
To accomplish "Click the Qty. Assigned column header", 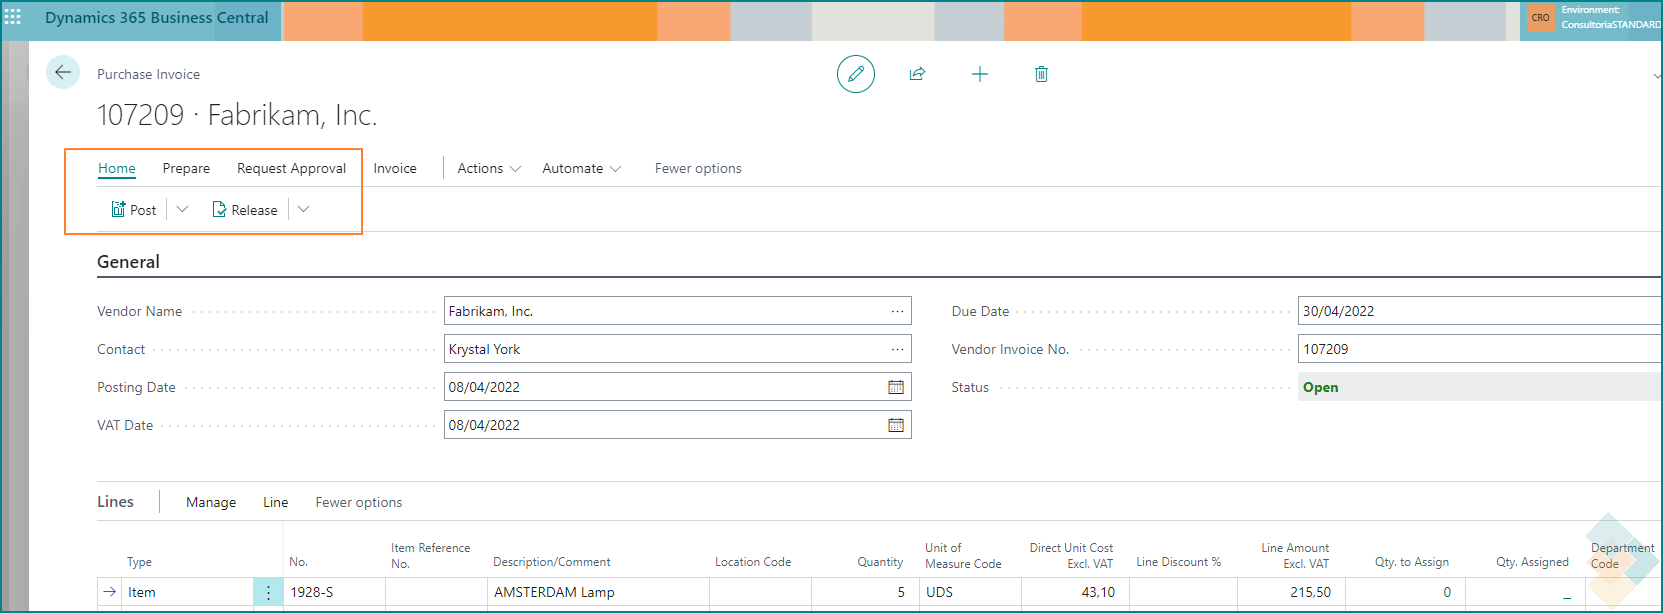I will click(1532, 562).
